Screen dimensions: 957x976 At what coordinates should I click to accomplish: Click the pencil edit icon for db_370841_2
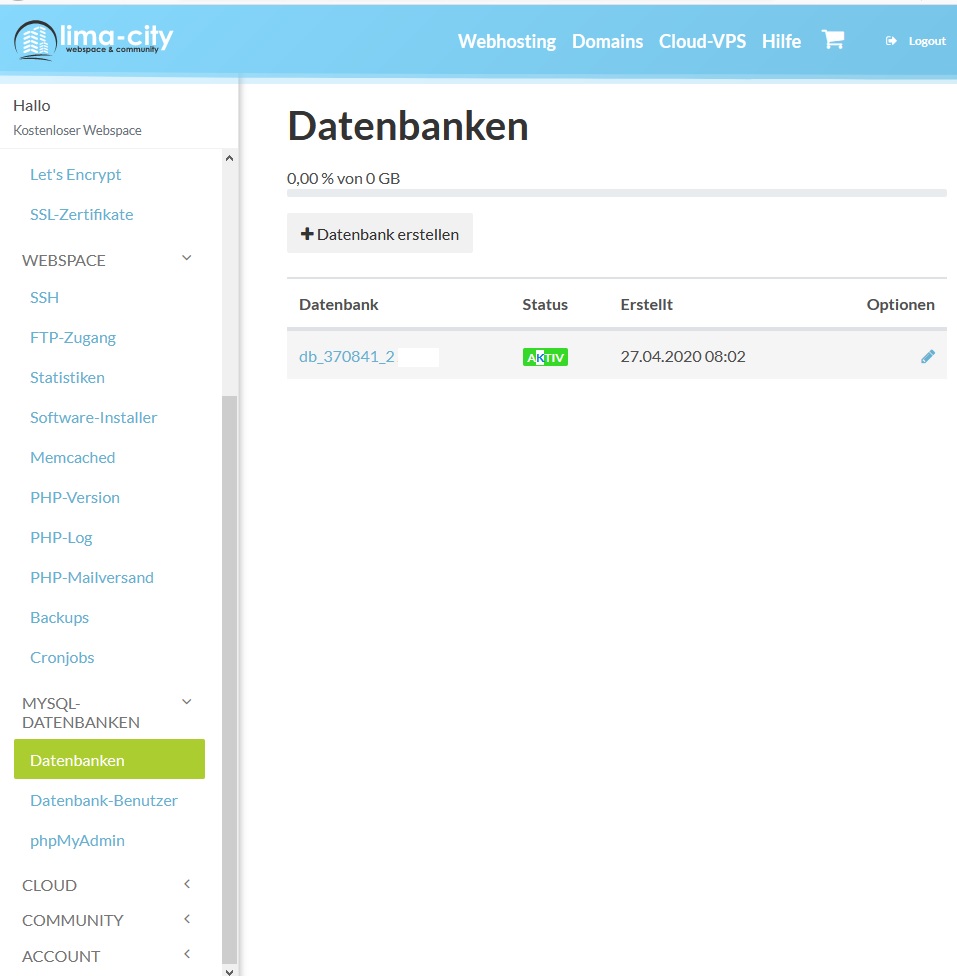pos(928,356)
